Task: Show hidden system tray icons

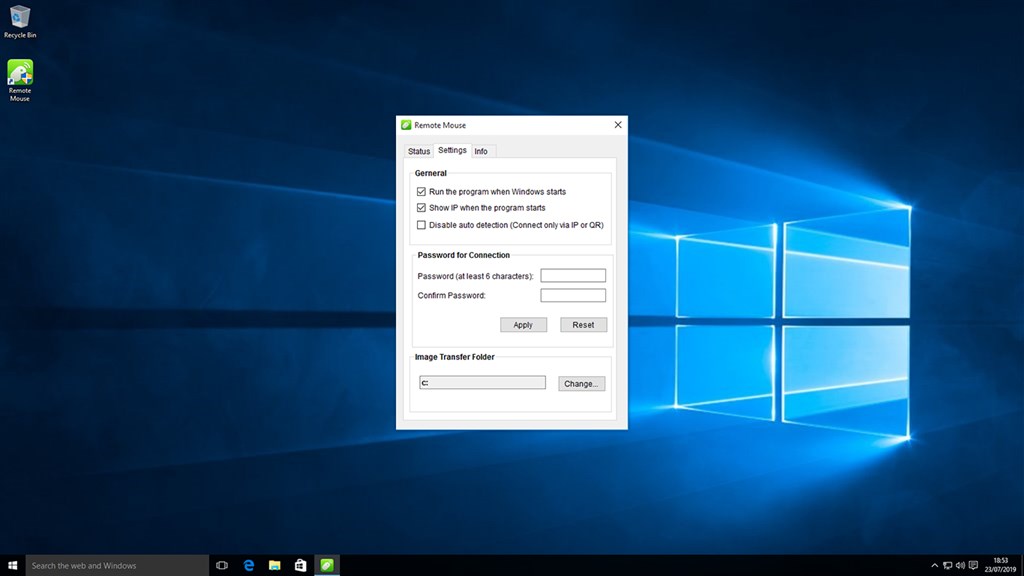Action: tap(935, 566)
